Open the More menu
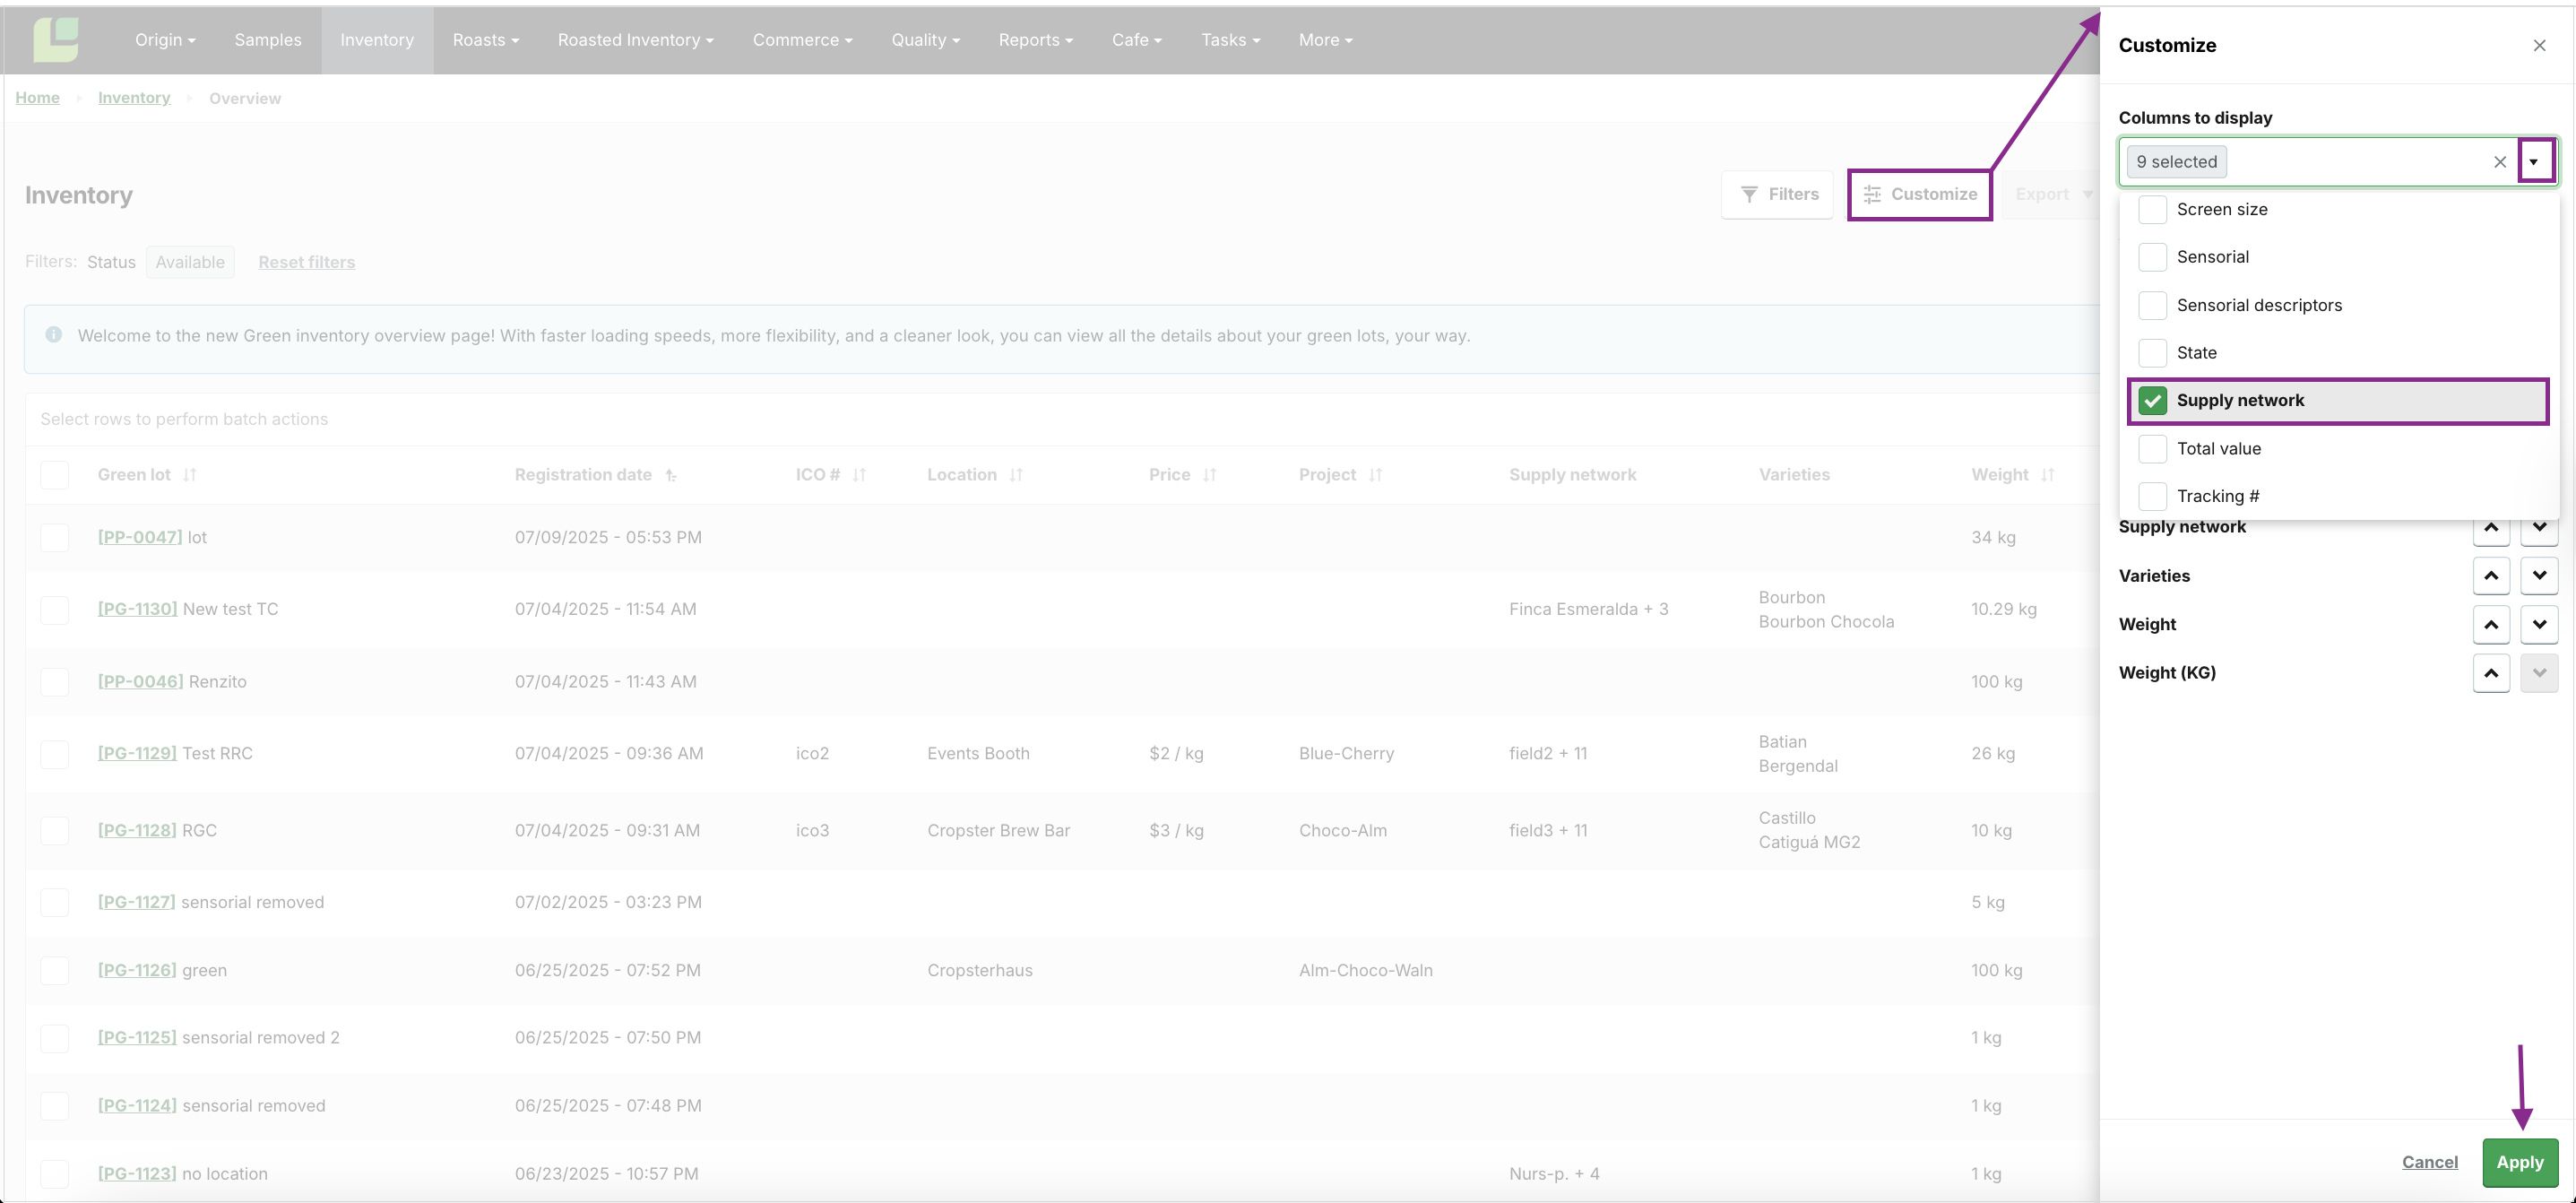This screenshot has height=1203, width=2576. coord(1325,40)
